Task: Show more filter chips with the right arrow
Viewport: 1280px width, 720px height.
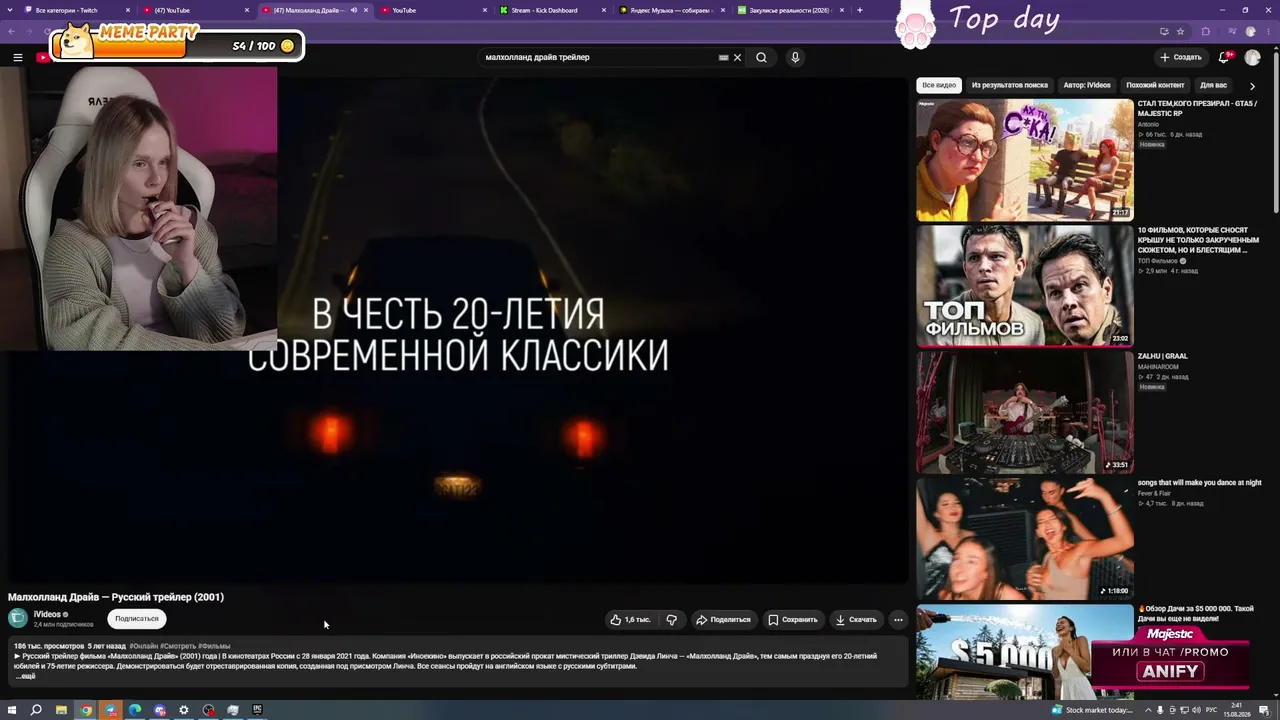Action: (x=1252, y=86)
